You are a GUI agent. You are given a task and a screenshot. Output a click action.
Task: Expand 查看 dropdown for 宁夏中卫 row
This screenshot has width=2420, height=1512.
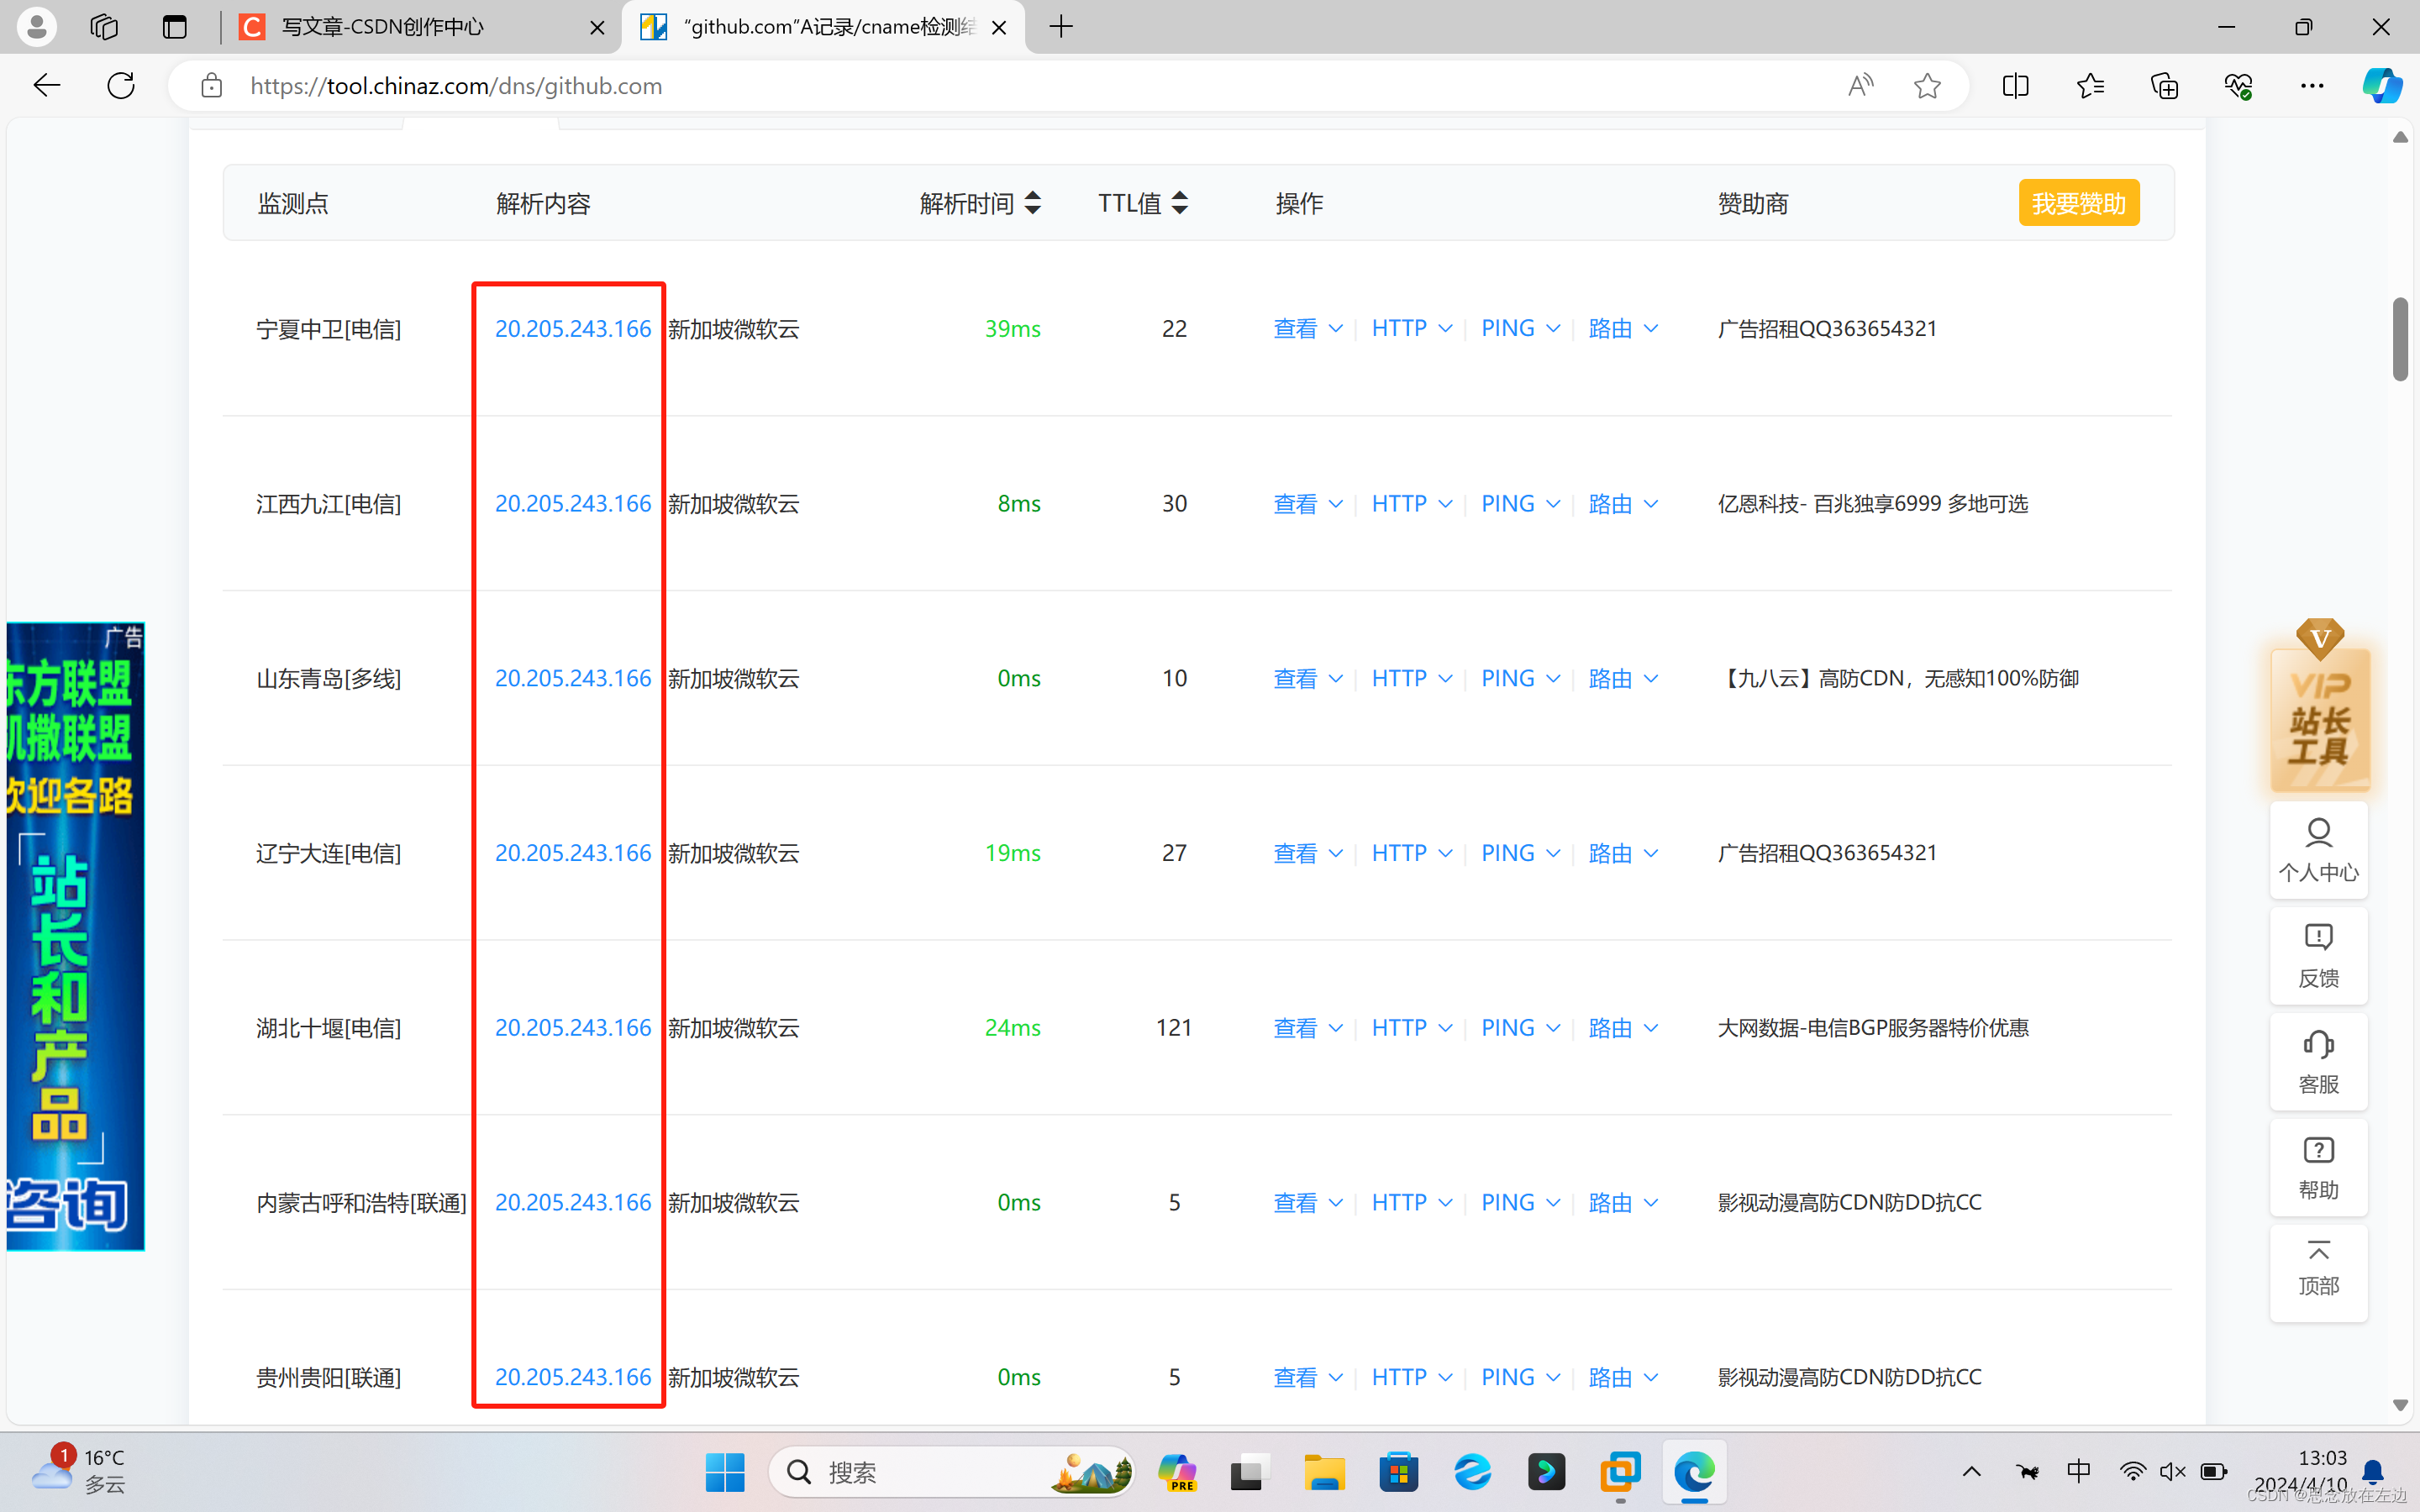coord(1307,329)
